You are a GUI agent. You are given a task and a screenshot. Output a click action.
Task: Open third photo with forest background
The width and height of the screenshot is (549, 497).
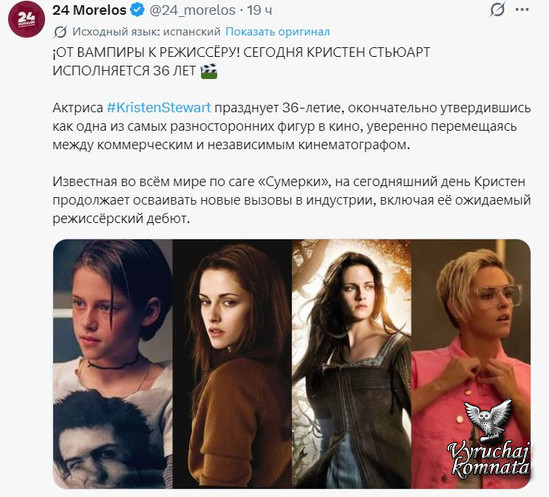[x=352, y=364]
